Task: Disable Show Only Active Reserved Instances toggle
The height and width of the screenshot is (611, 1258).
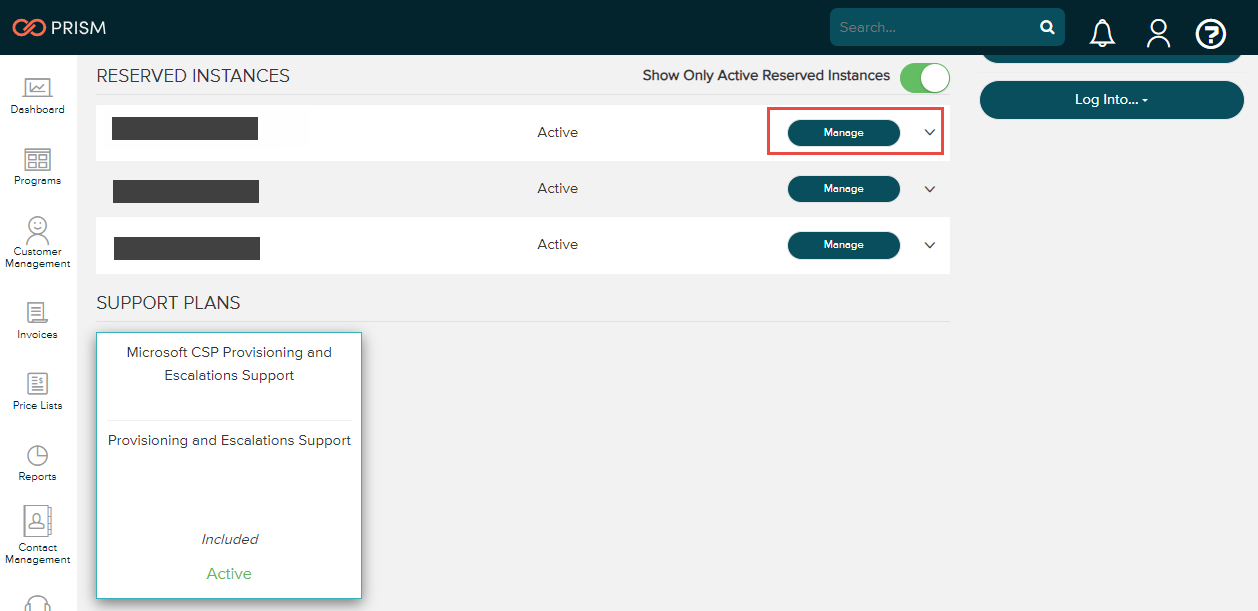Action: coord(924,77)
